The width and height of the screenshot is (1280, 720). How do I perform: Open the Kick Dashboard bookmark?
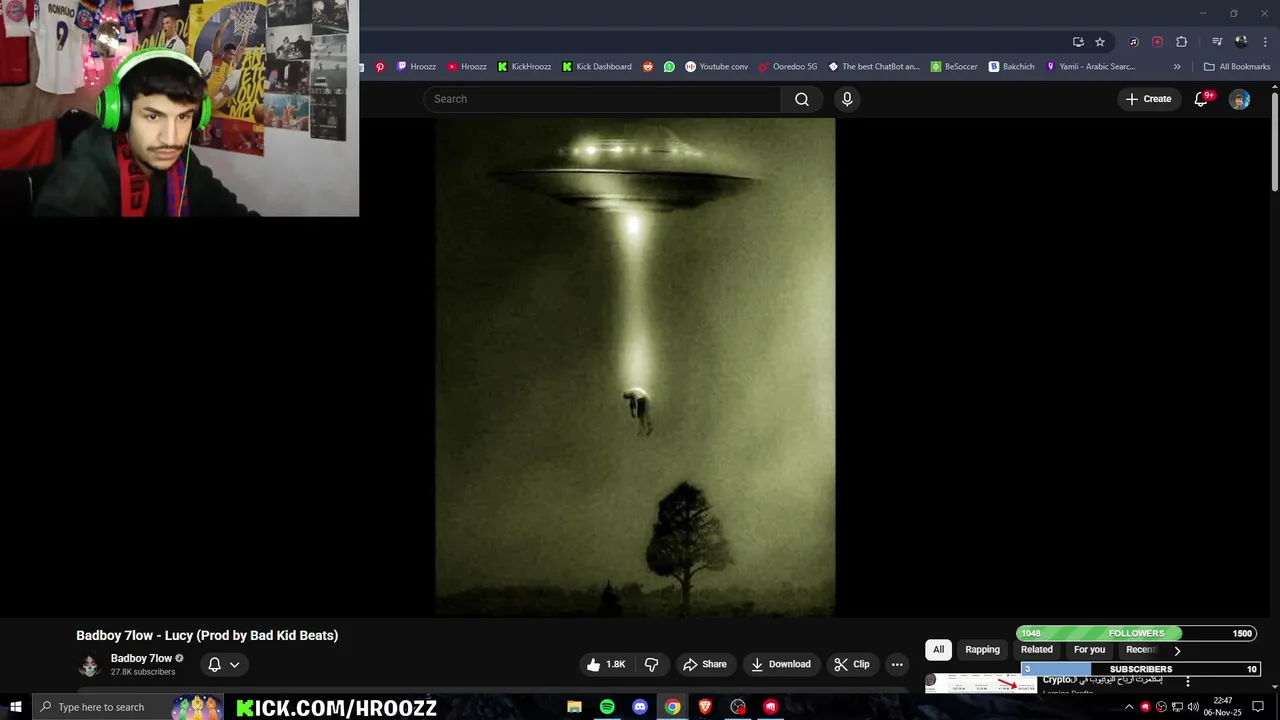(597, 67)
